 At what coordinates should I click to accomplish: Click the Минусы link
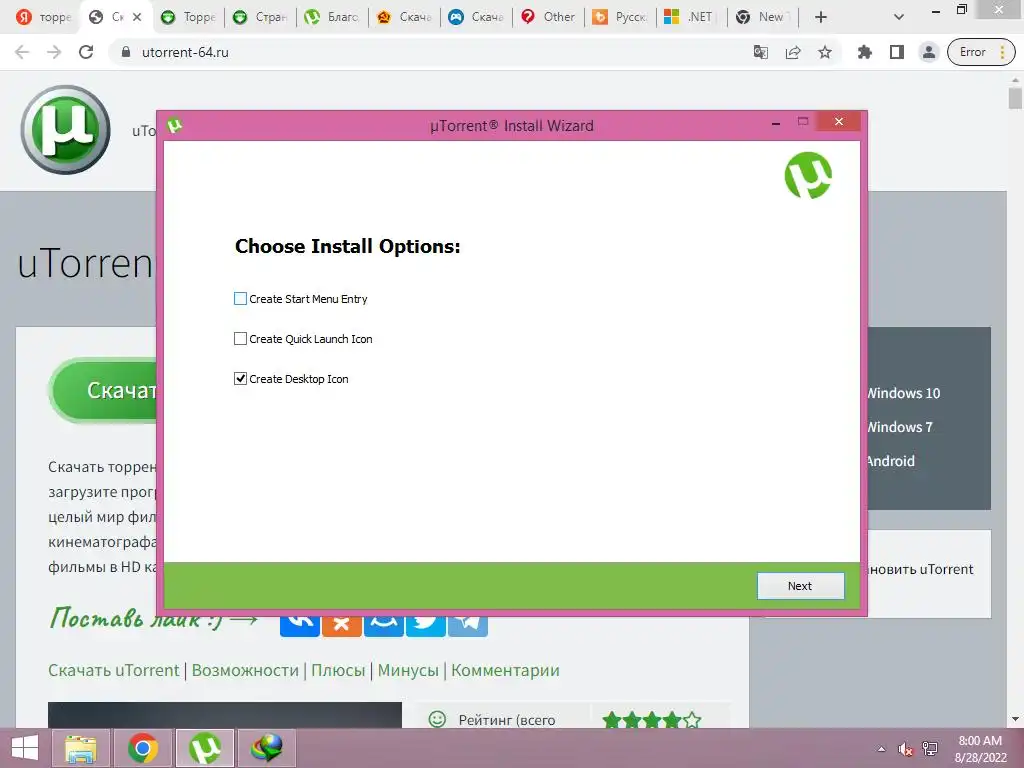click(408, 671)
